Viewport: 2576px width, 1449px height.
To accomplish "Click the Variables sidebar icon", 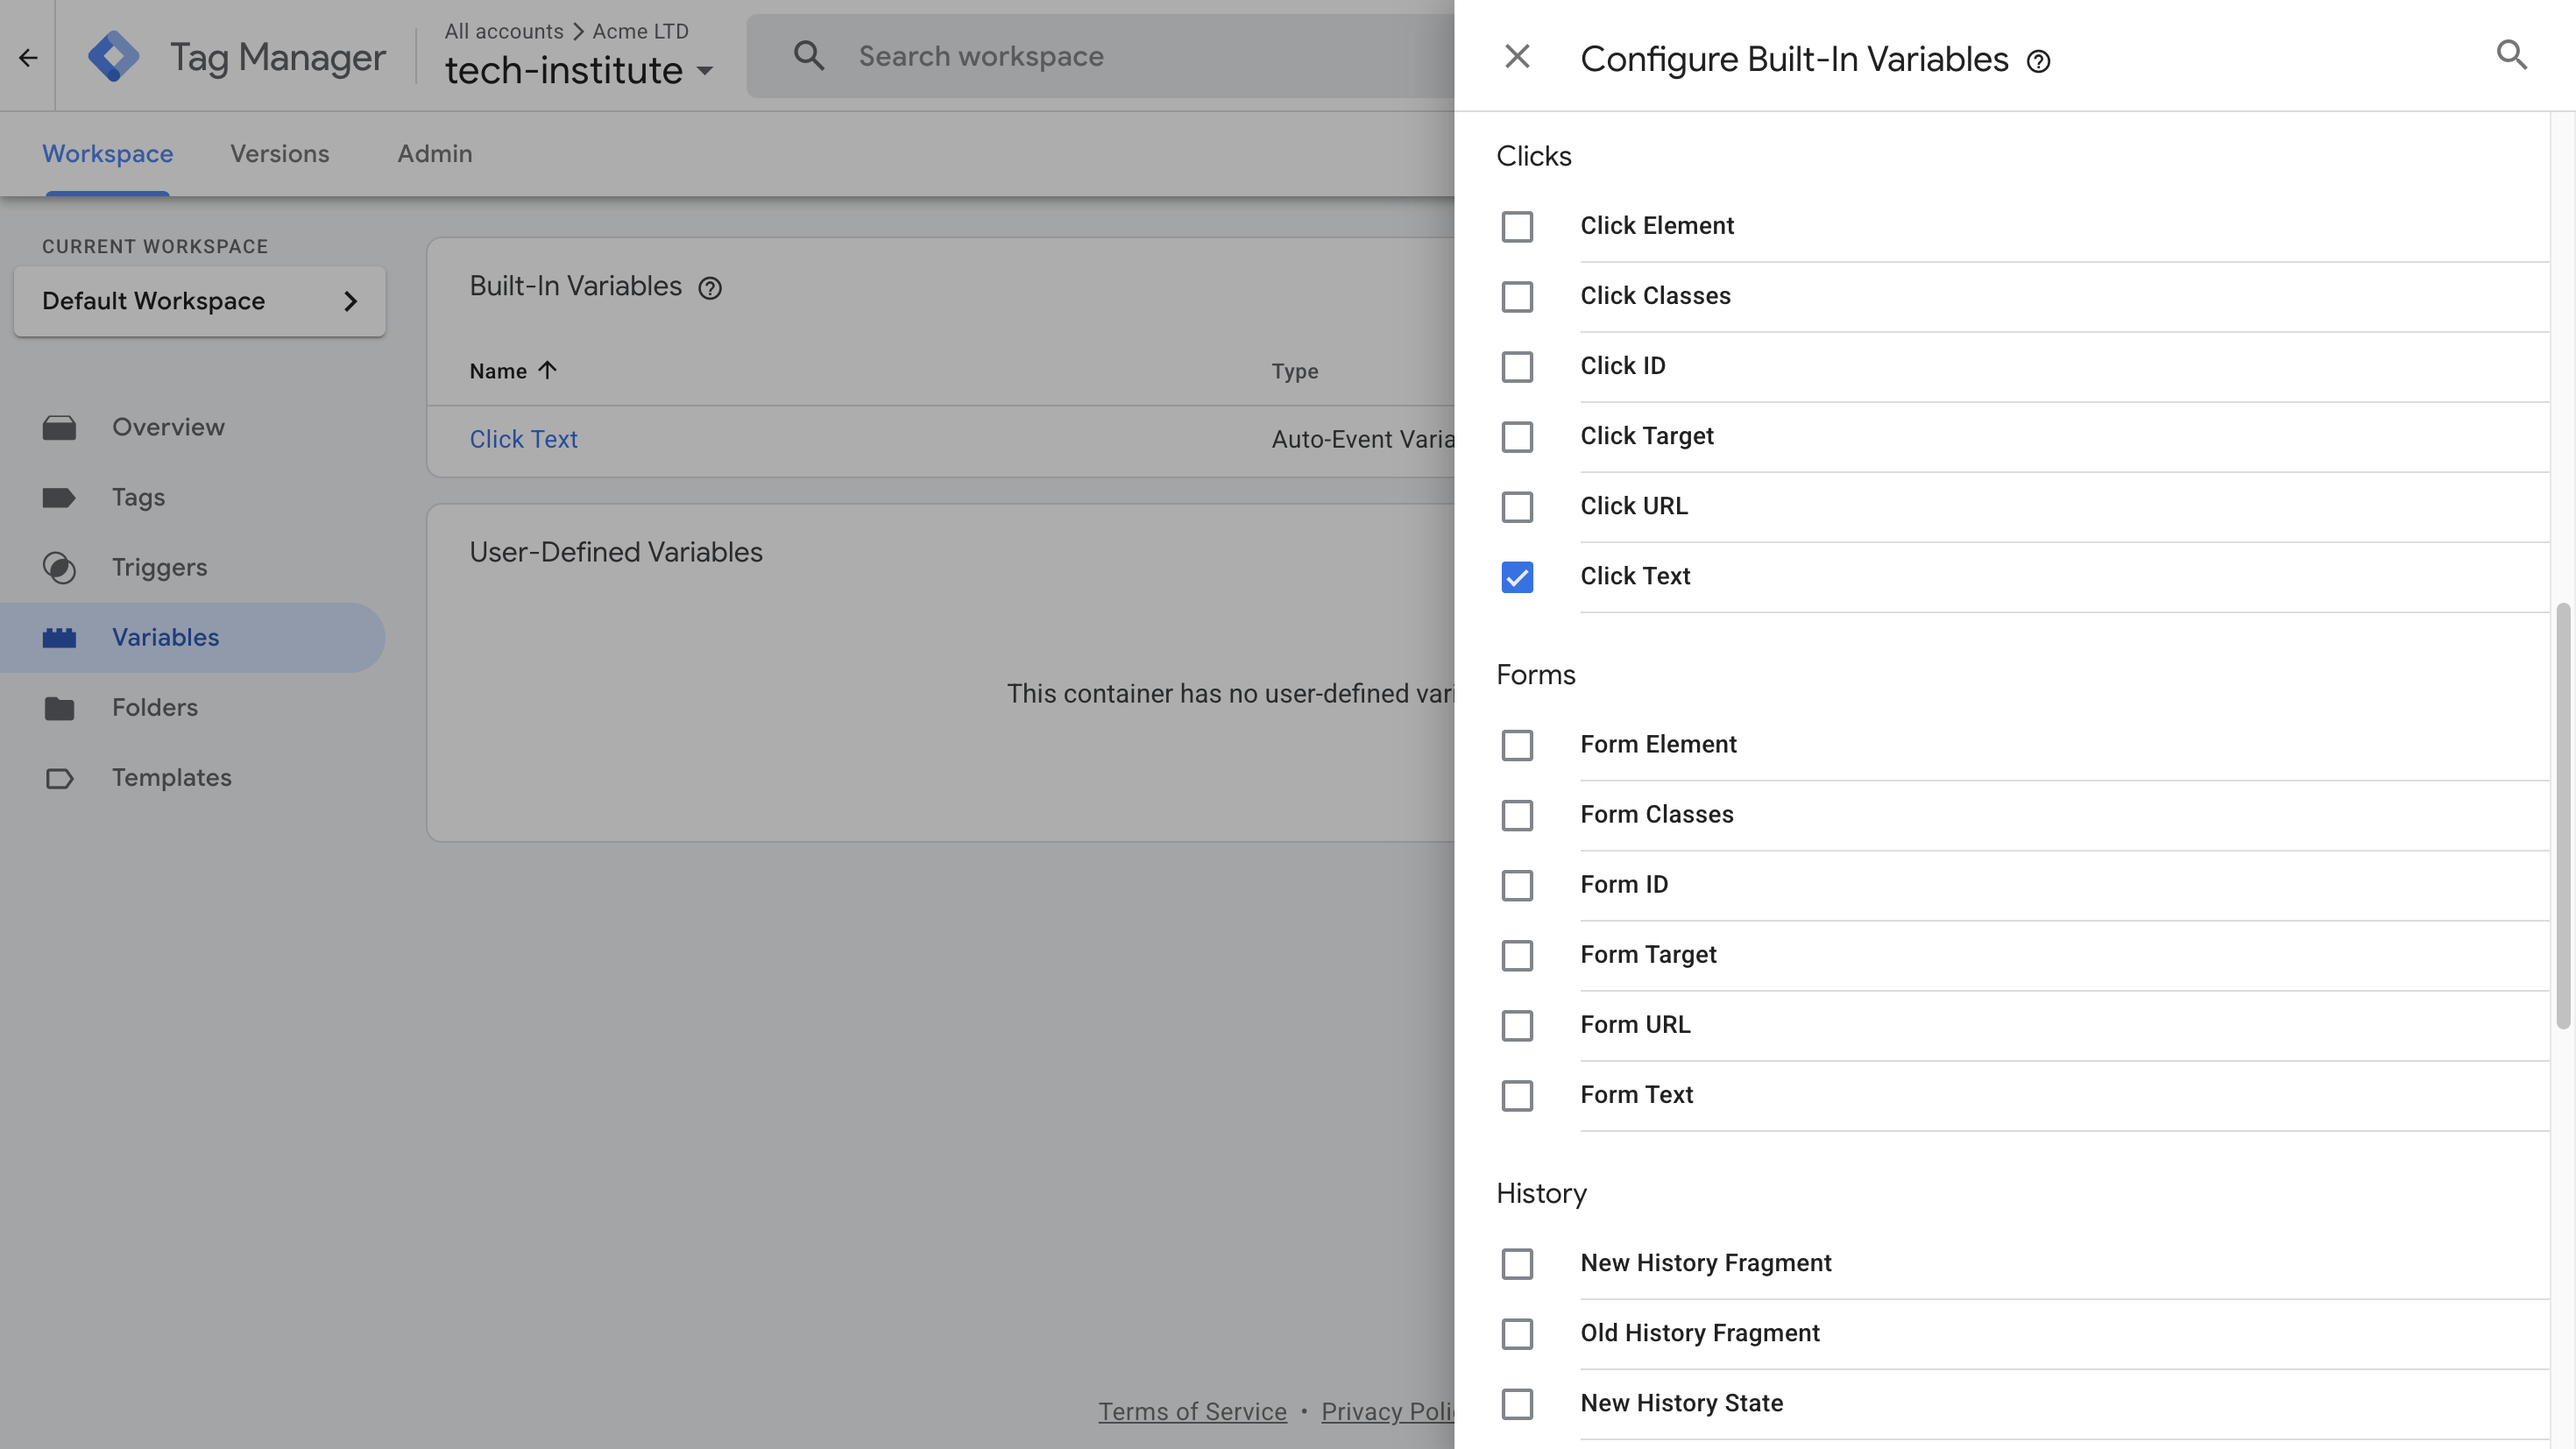I will pos(59,637).
